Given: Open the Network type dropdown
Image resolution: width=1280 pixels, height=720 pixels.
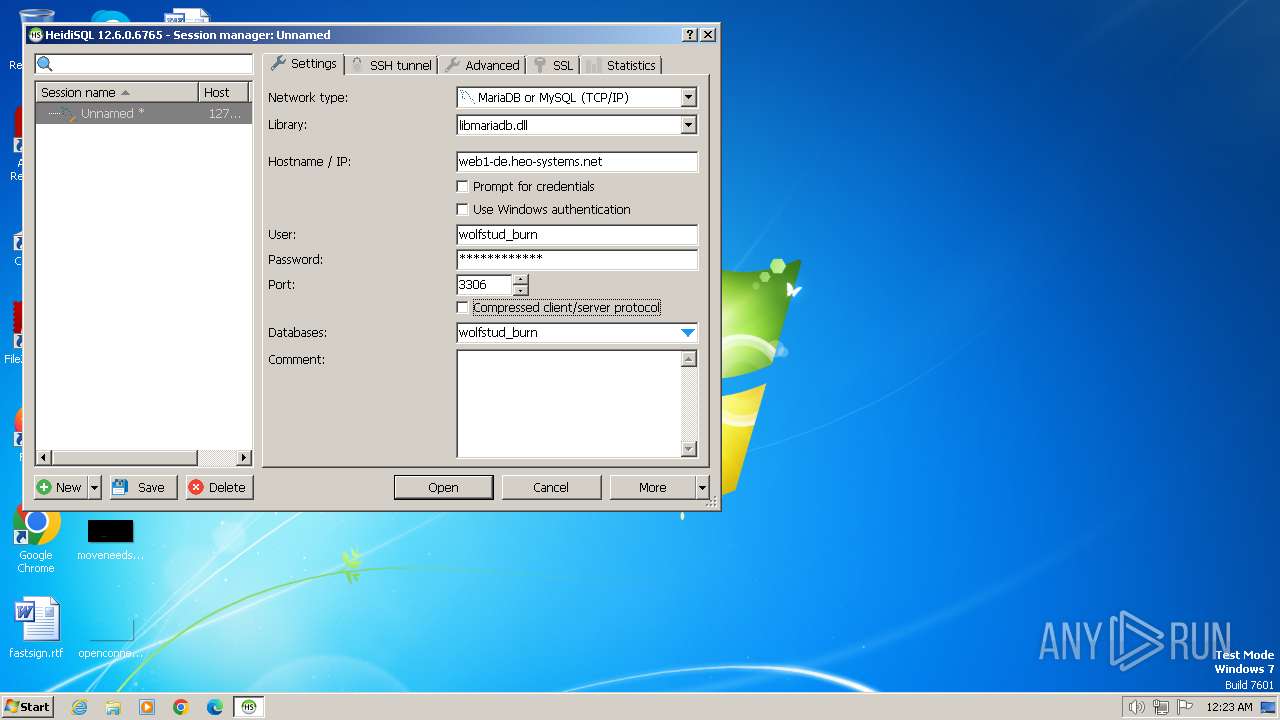Looking at the screenshot, I should pos(688,98).
